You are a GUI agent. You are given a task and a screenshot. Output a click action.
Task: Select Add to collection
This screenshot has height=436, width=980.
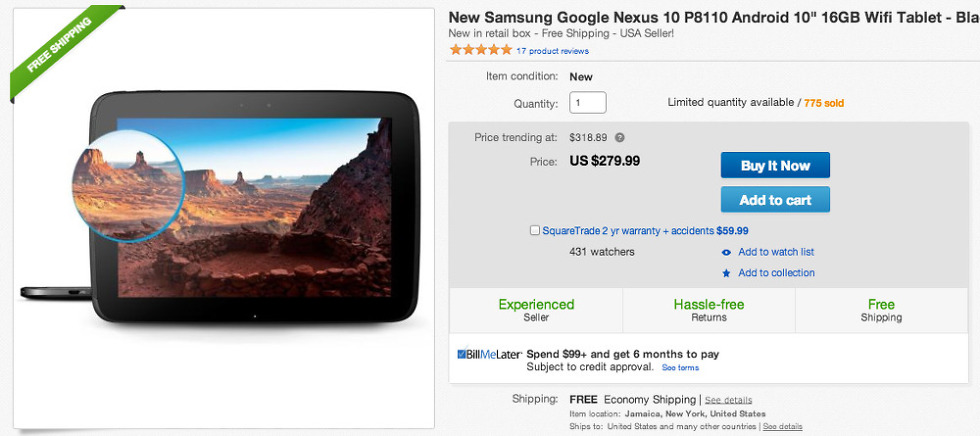[776, 273]
